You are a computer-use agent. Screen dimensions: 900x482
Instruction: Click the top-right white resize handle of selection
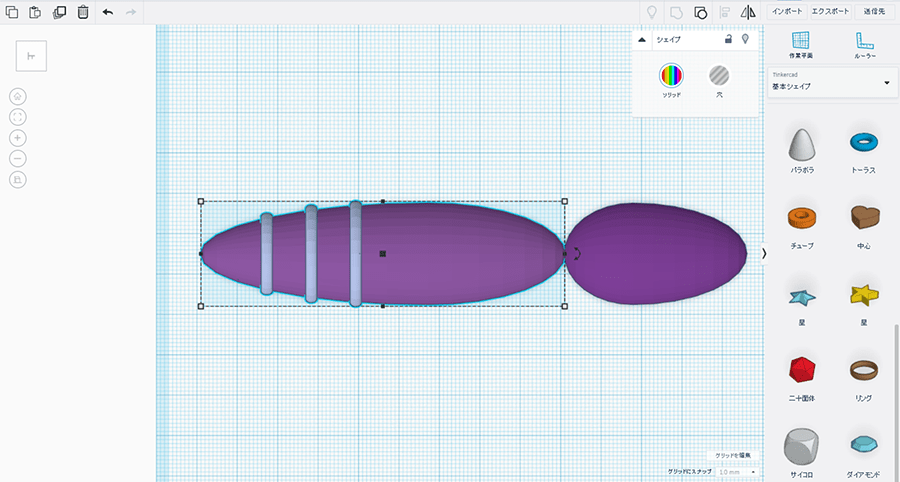565,201
